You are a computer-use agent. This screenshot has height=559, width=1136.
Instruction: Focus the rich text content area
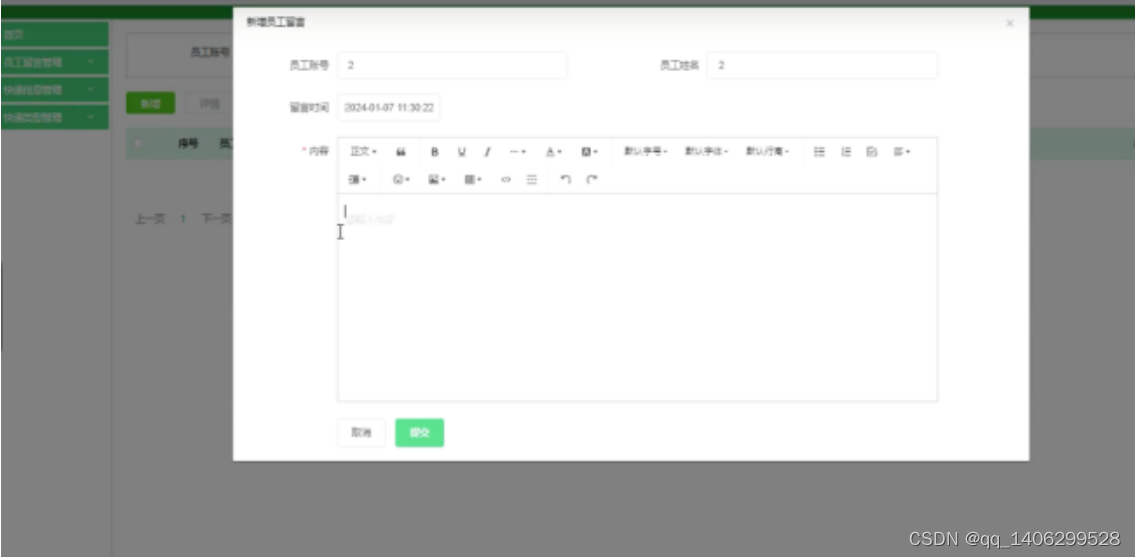click(x=638, y=297)
